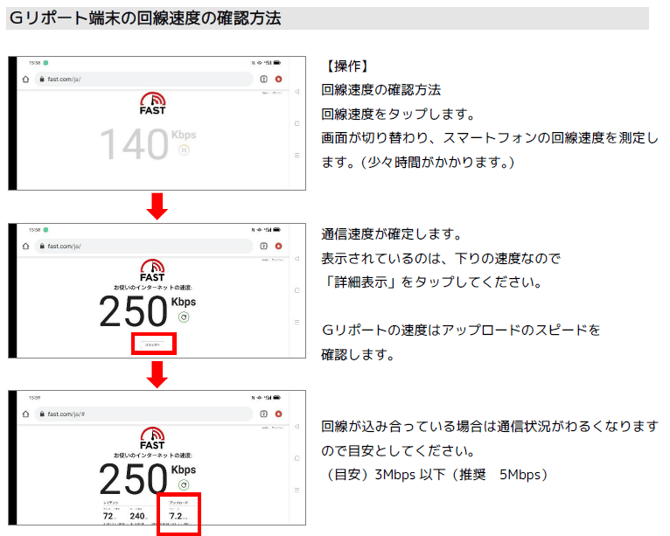Tap the Android recents lines in the 詳細表示 screenshot
This screenshot has width=670, height=536.
coord(297,322)
